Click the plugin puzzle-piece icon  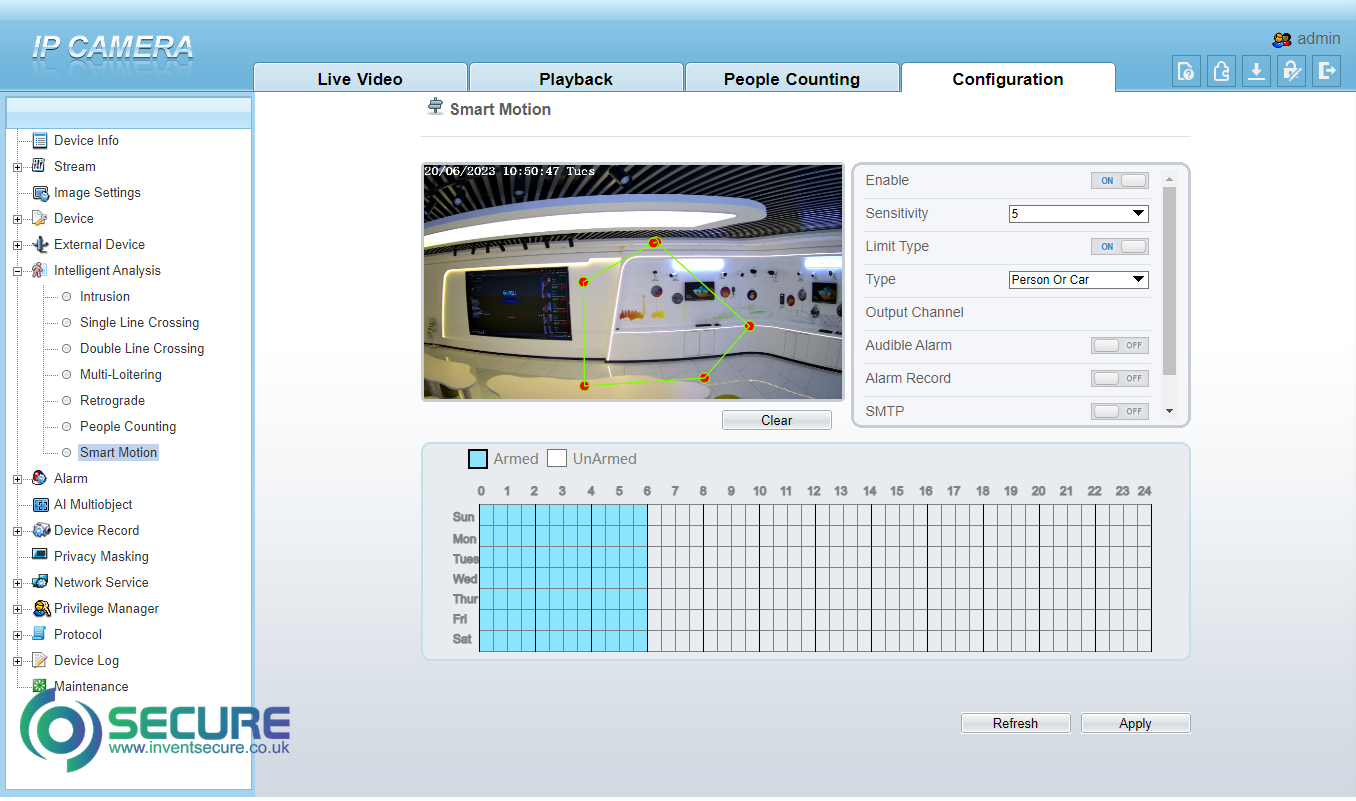point(1221,71)
